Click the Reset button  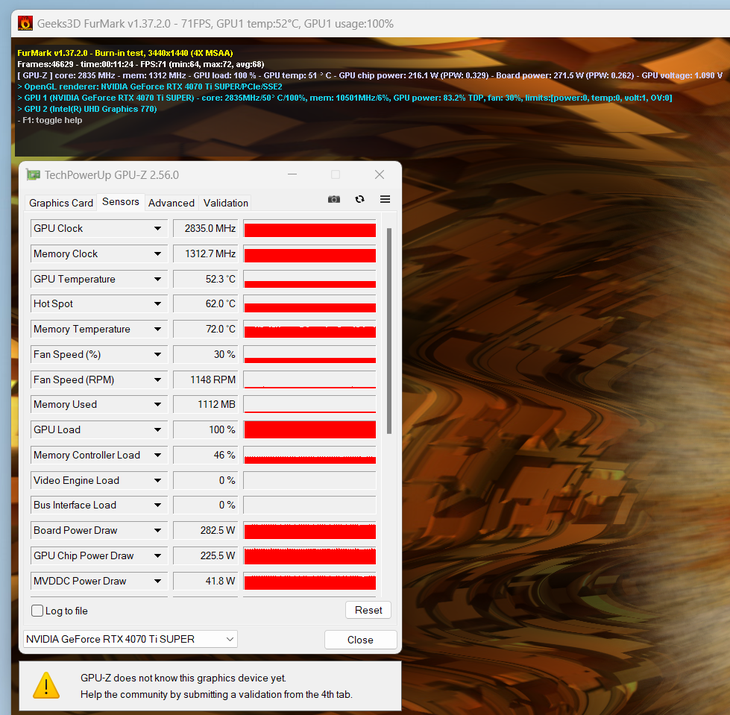pyautogui.click(x=368, y=610)
